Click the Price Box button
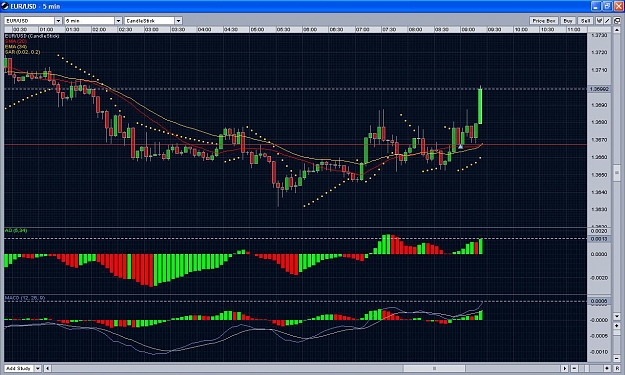625x375 pixels. pos(544,21)
